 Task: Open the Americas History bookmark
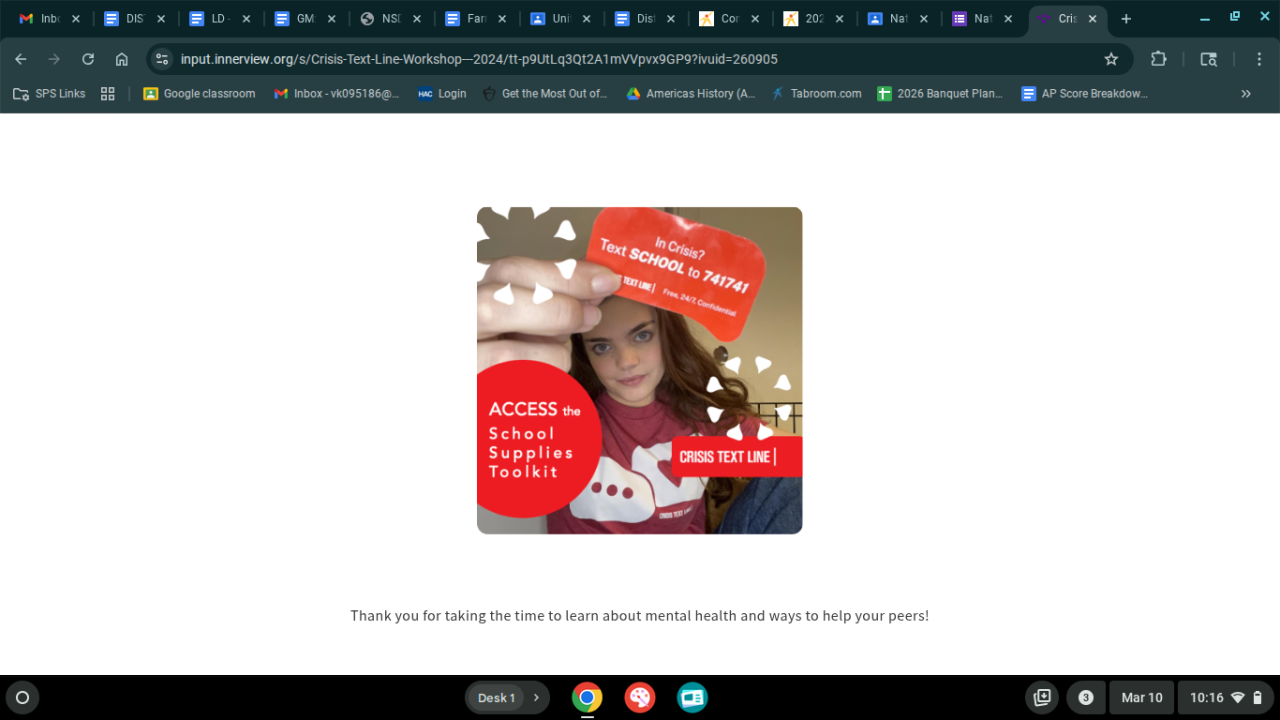pyautogui.click(x=691, y=94)
